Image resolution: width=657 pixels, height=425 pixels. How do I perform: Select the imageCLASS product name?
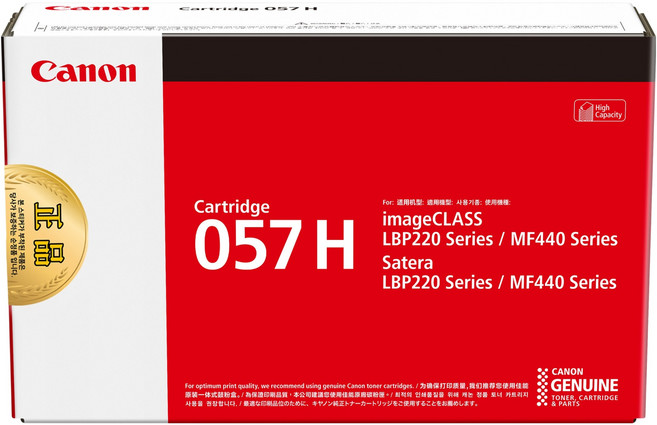[433, 217]
